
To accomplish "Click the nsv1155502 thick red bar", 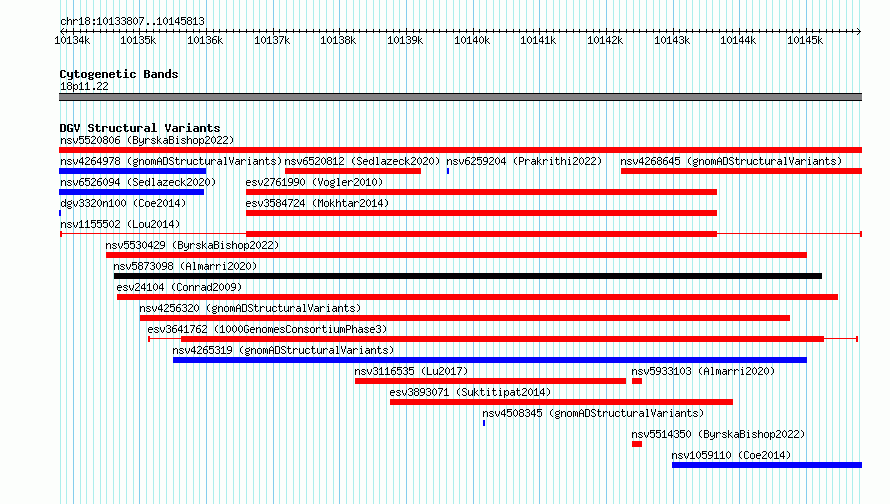I will click(481, 234).
